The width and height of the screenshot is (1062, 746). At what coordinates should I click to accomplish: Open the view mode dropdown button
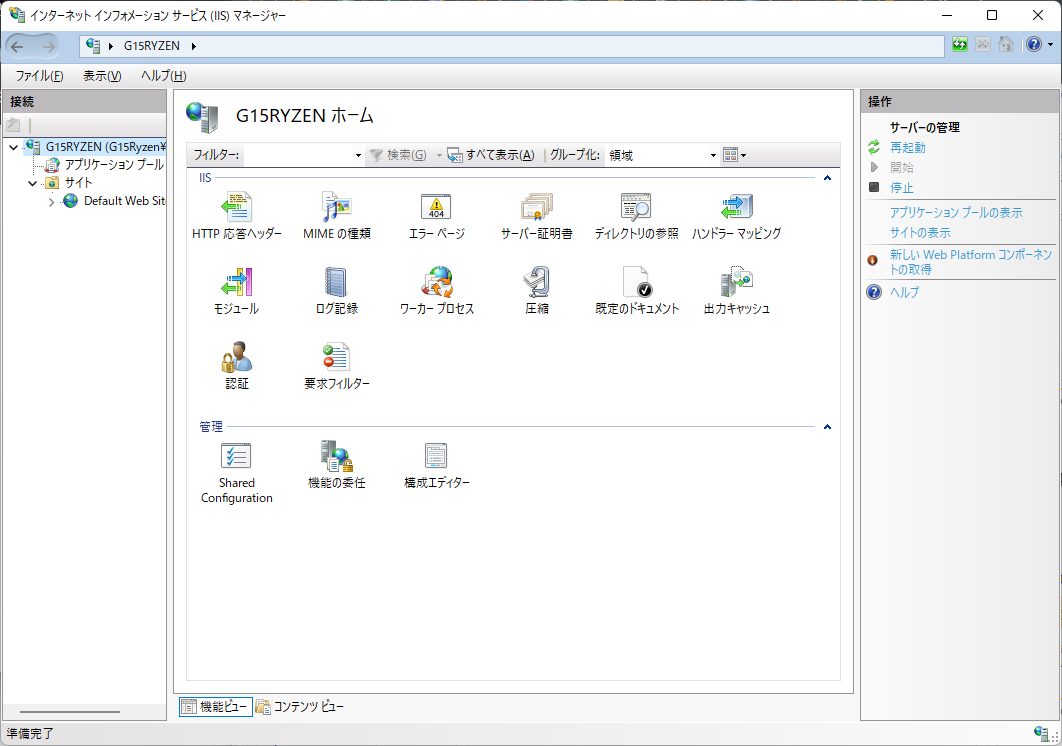734,155
